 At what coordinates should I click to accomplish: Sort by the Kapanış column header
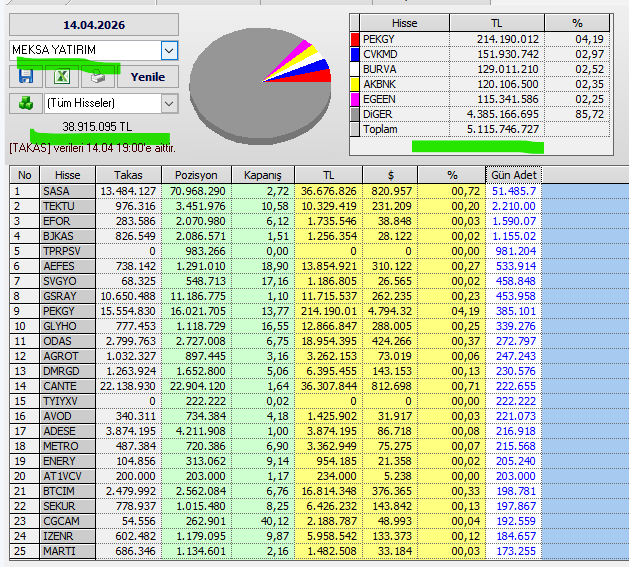point(263,175)
